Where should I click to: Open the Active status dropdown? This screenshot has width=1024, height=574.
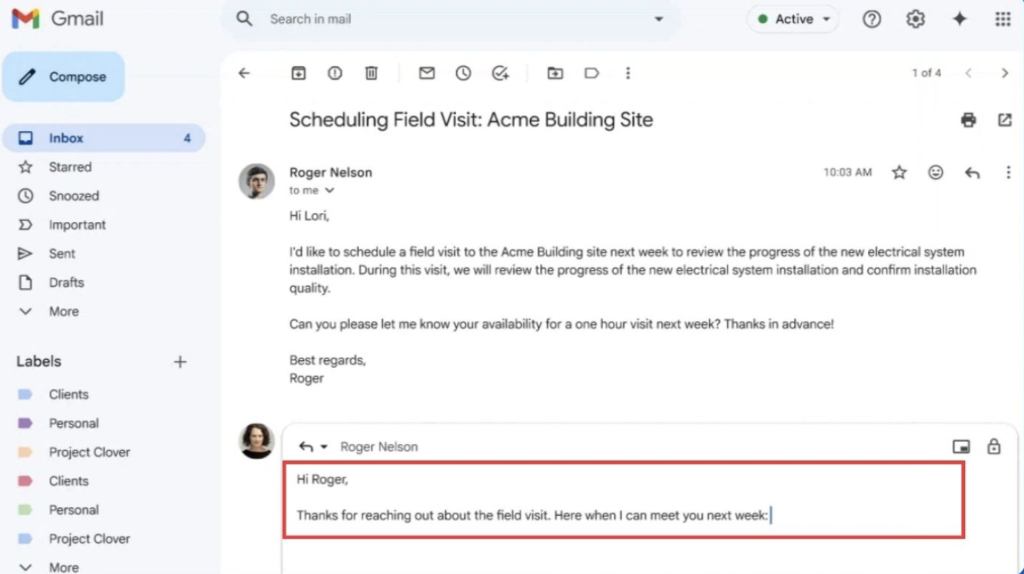[795, 19]
